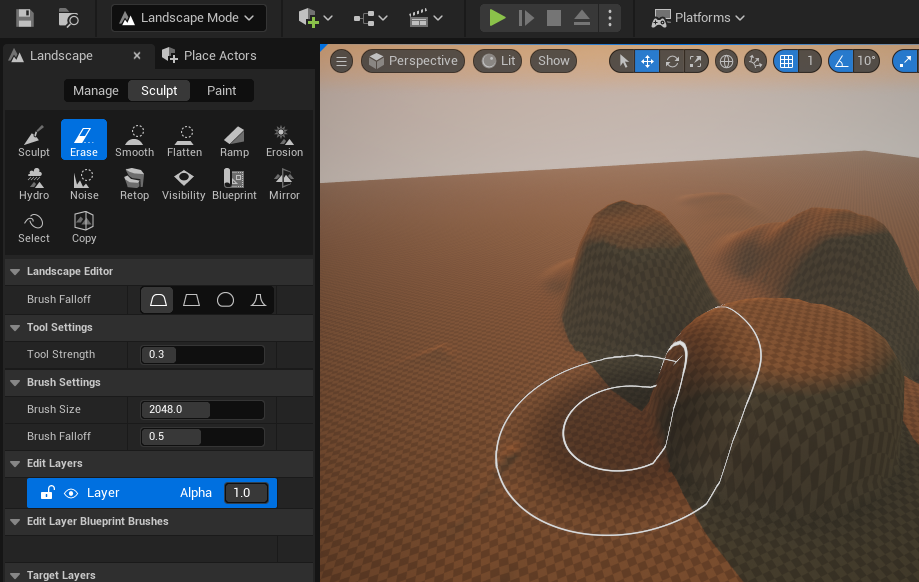Image resolution: width=919 pixels, height=582 pixels.
Task: Collapse the Brush Settings section
Action: (15, 383)
